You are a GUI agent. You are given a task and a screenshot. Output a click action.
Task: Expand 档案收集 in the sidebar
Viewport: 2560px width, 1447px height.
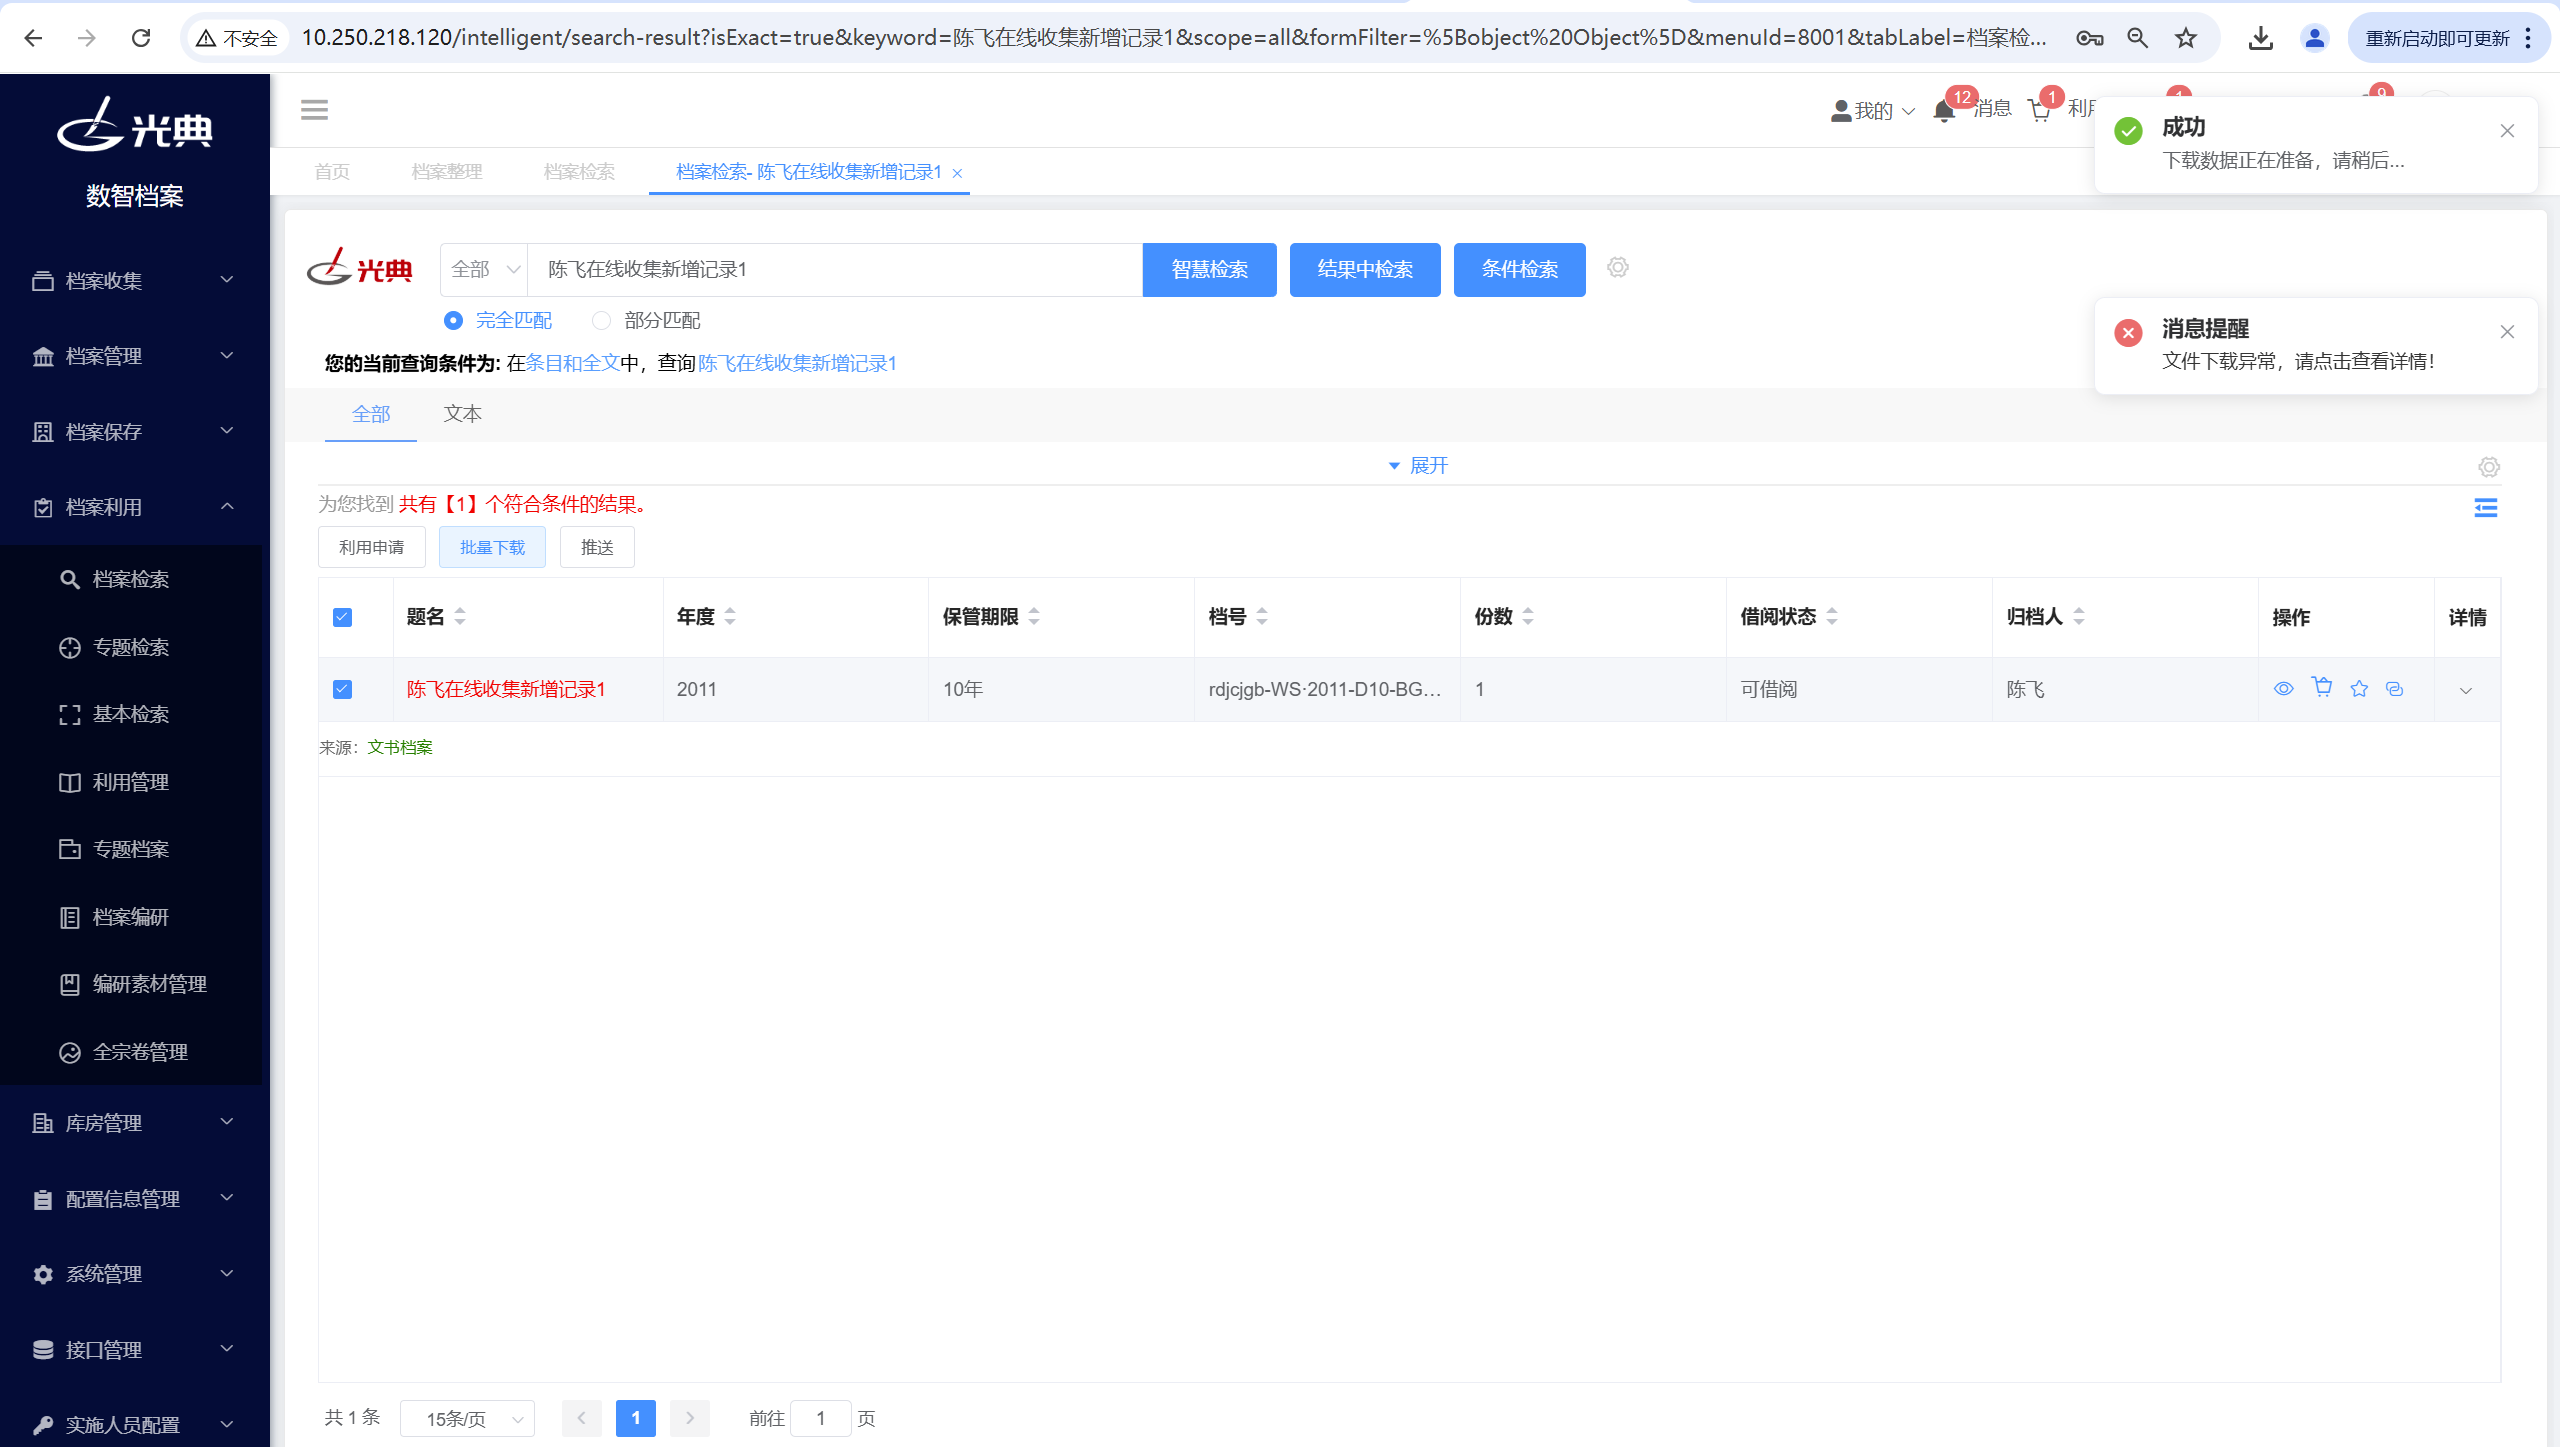[135, 280]
